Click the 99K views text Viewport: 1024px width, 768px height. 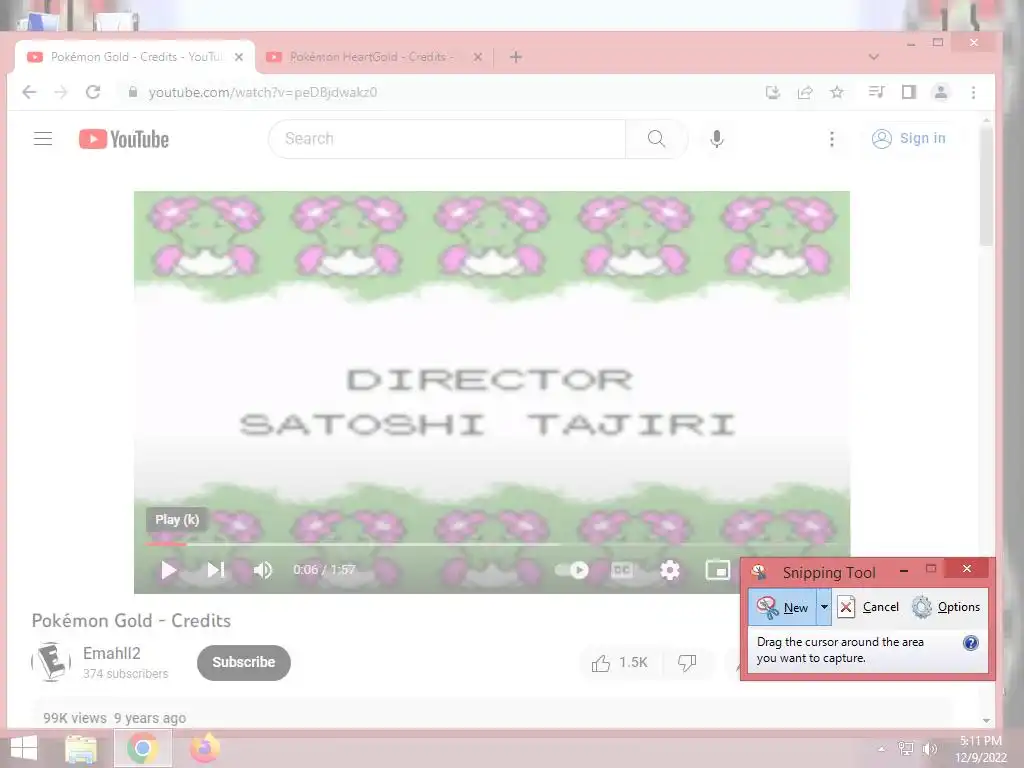click(x=74, y=718)
